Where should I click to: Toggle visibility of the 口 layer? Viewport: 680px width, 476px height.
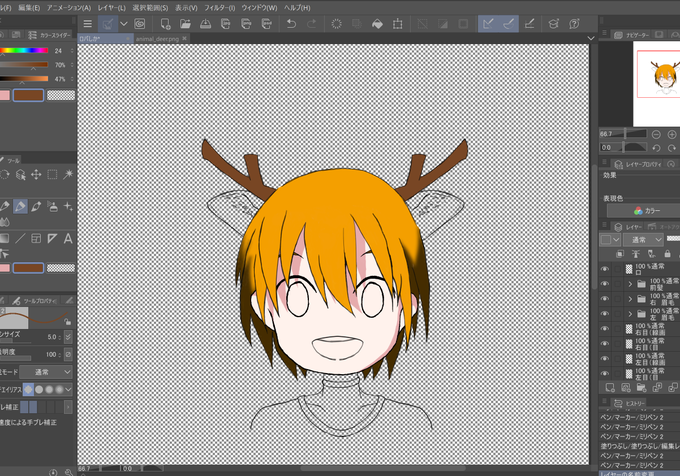coord(605,269)
